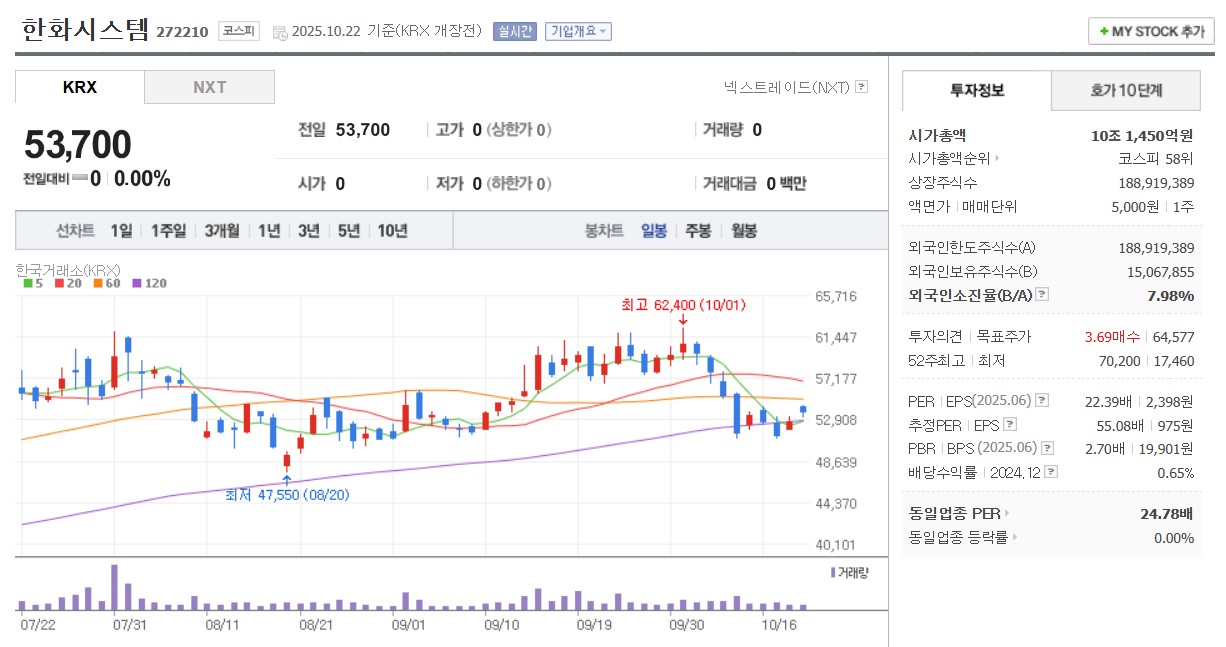Click the 한국거래소(KRX) chart label

[x=68, y=270]
